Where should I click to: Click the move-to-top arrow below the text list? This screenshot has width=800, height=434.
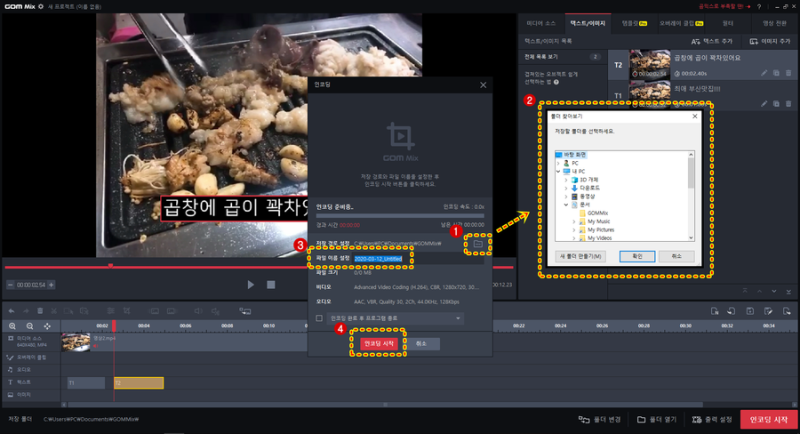[745, 291]
